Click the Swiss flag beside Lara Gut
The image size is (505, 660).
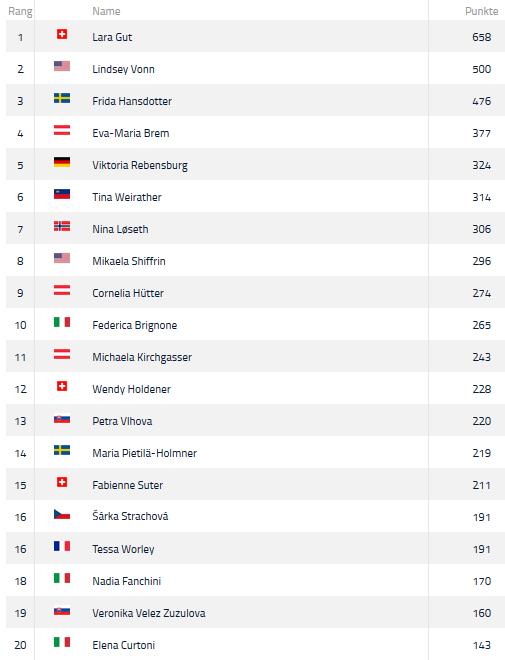tap(62, 34)
